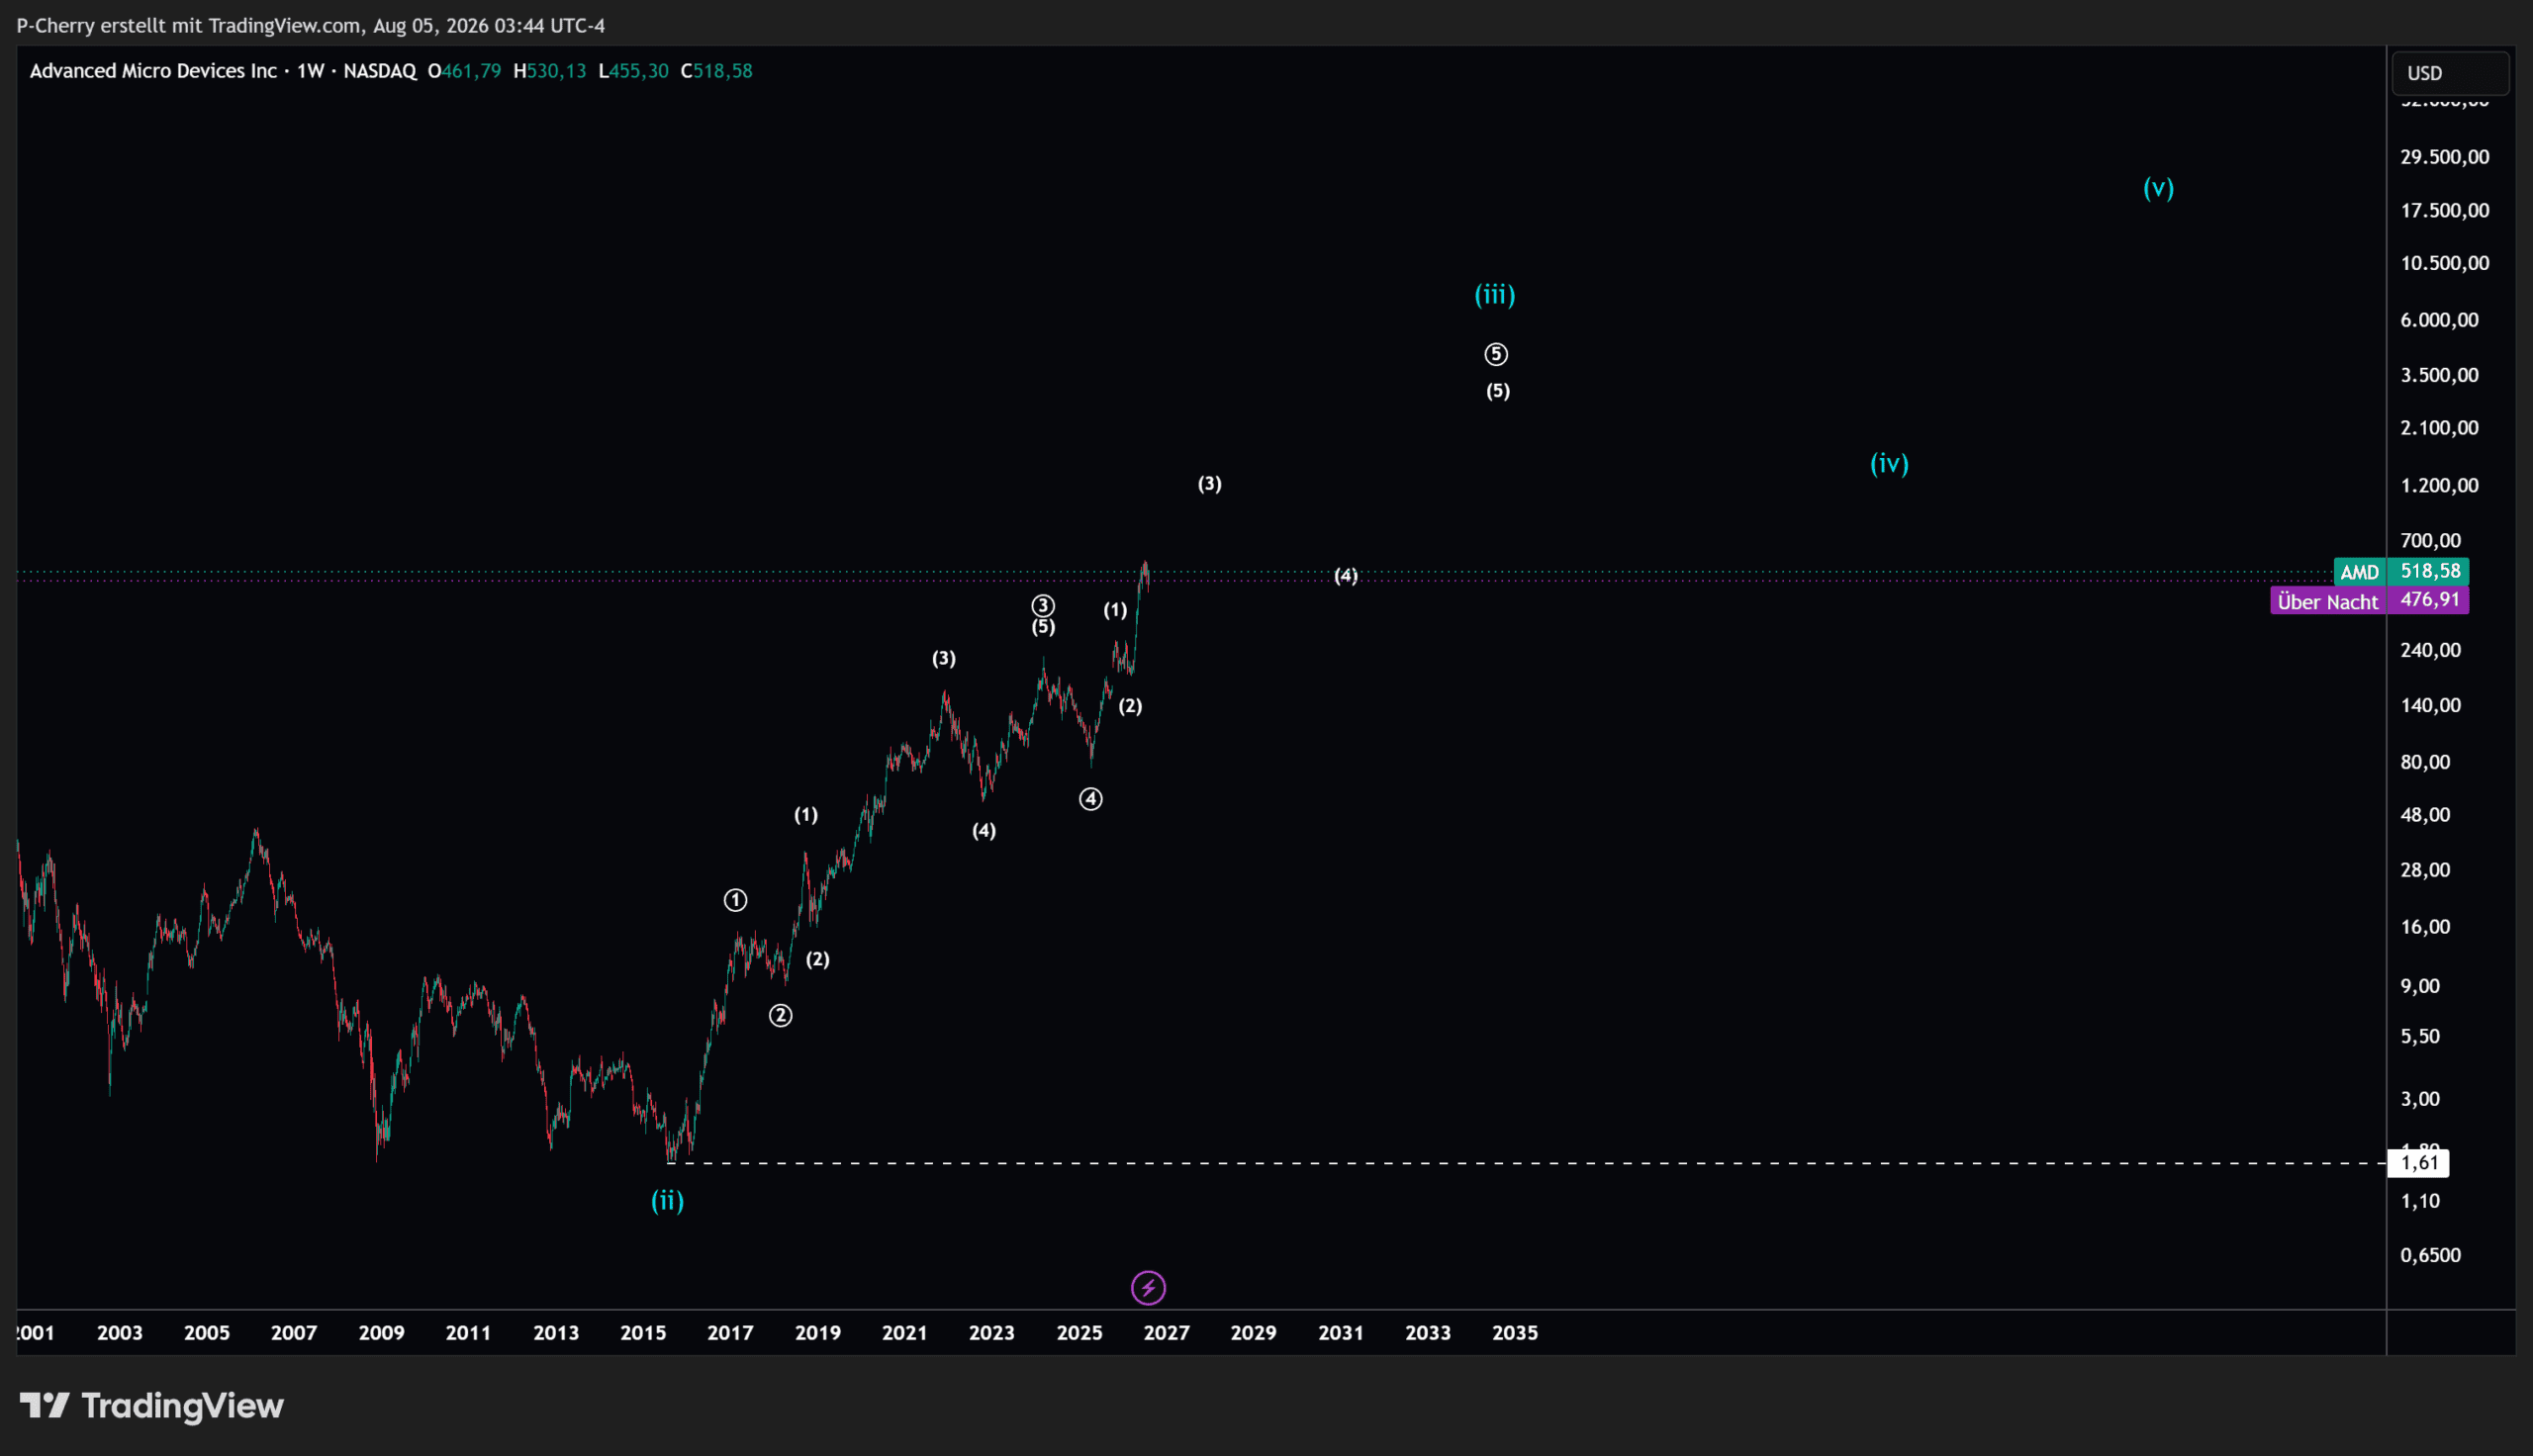Click the 2019 label on the time axis
Viewport: 2533px width, 1456px height.
click(818, 1333)
